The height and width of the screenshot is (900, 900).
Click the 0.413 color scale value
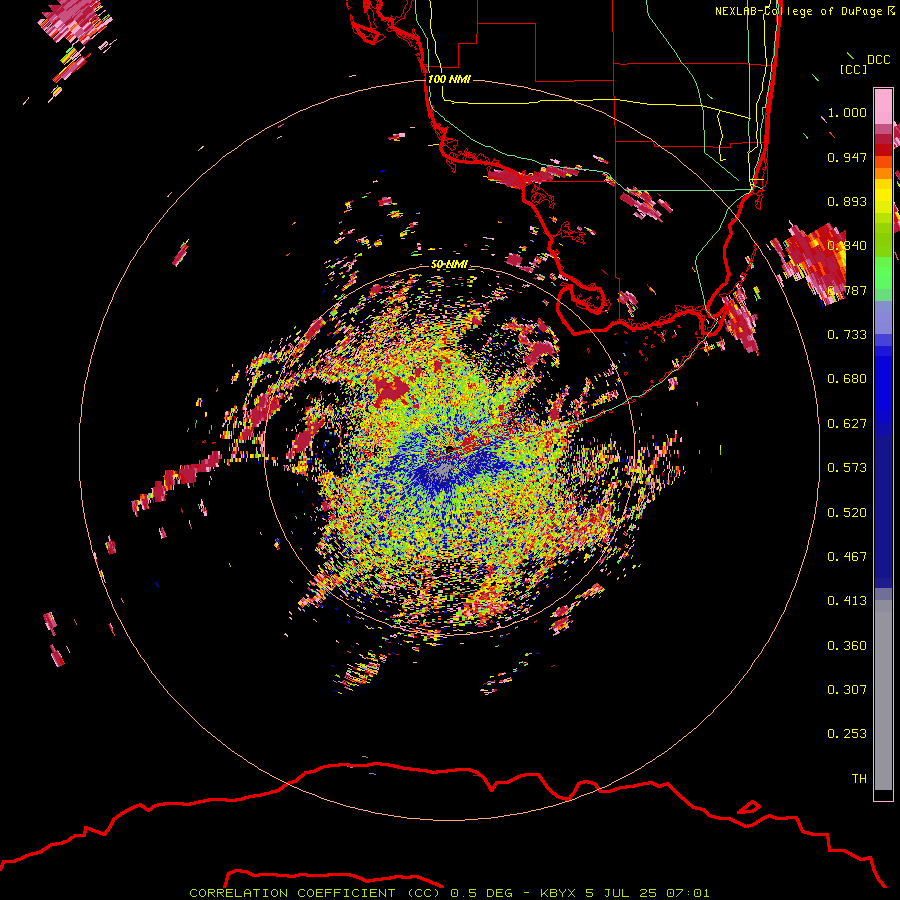coord(847,601)
